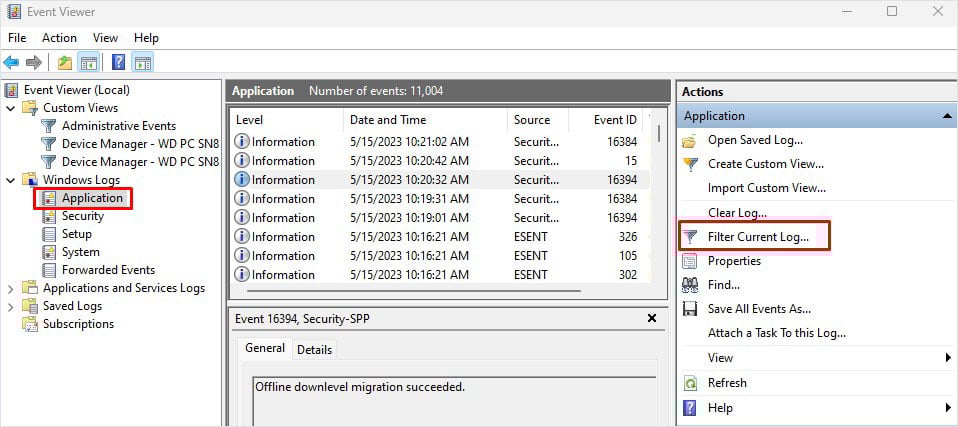958x427 pixels.
Task: Open the Action menu
Action: point(59,37)
